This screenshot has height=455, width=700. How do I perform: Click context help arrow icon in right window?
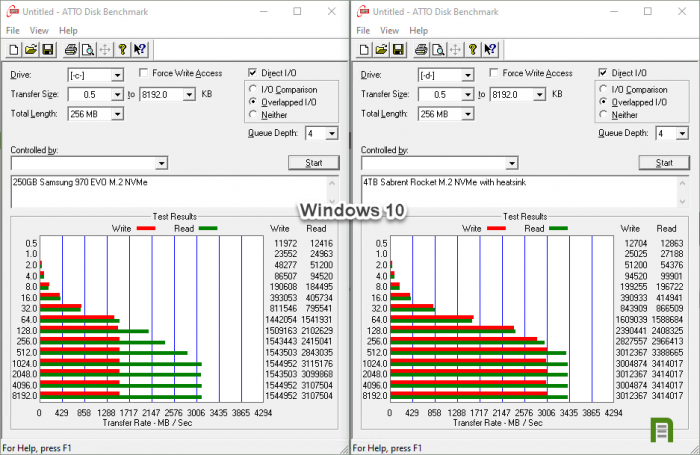coord(490,50)
